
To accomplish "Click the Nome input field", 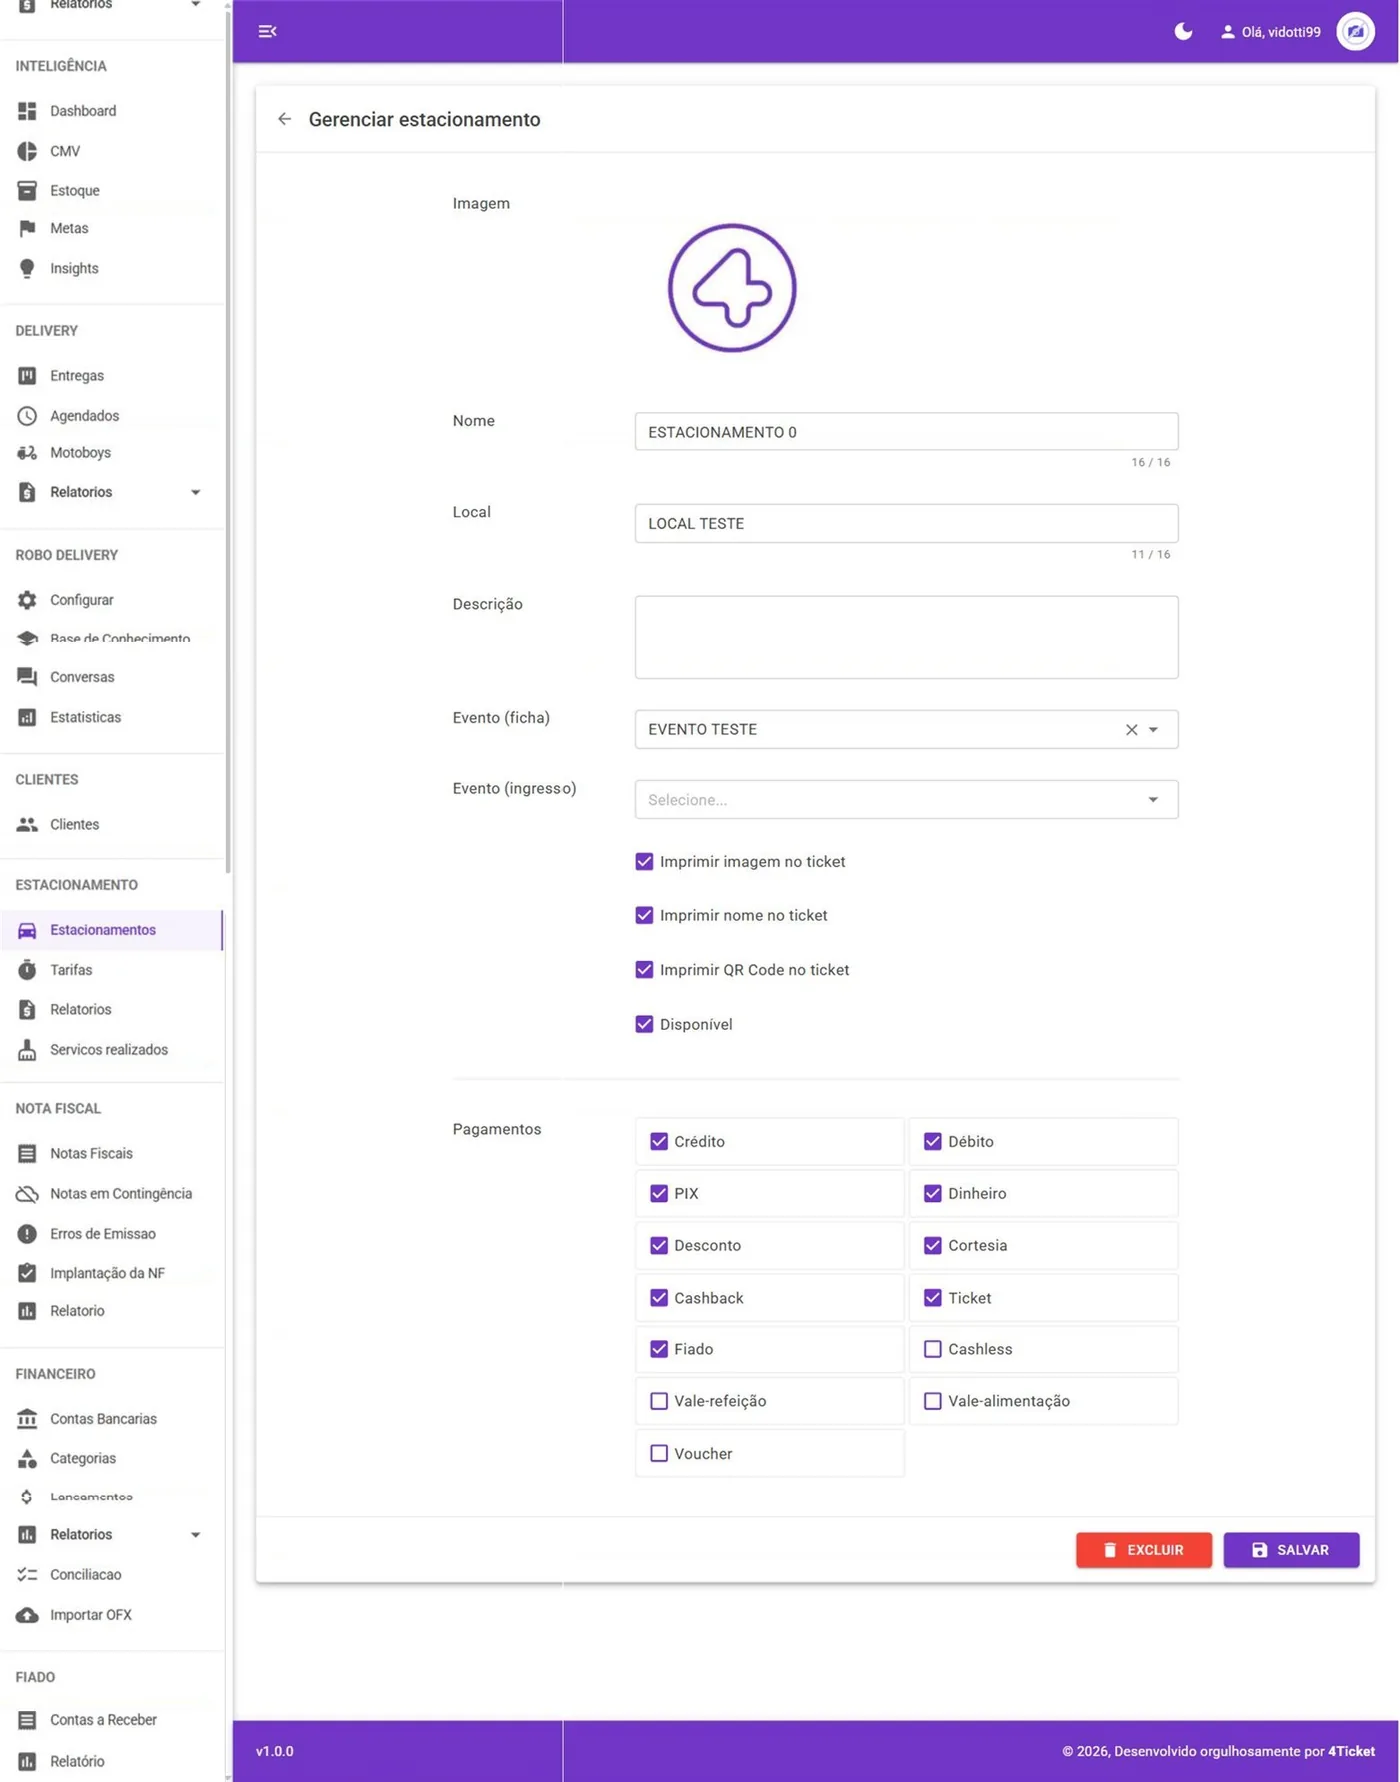I will [x=906, y=432].
